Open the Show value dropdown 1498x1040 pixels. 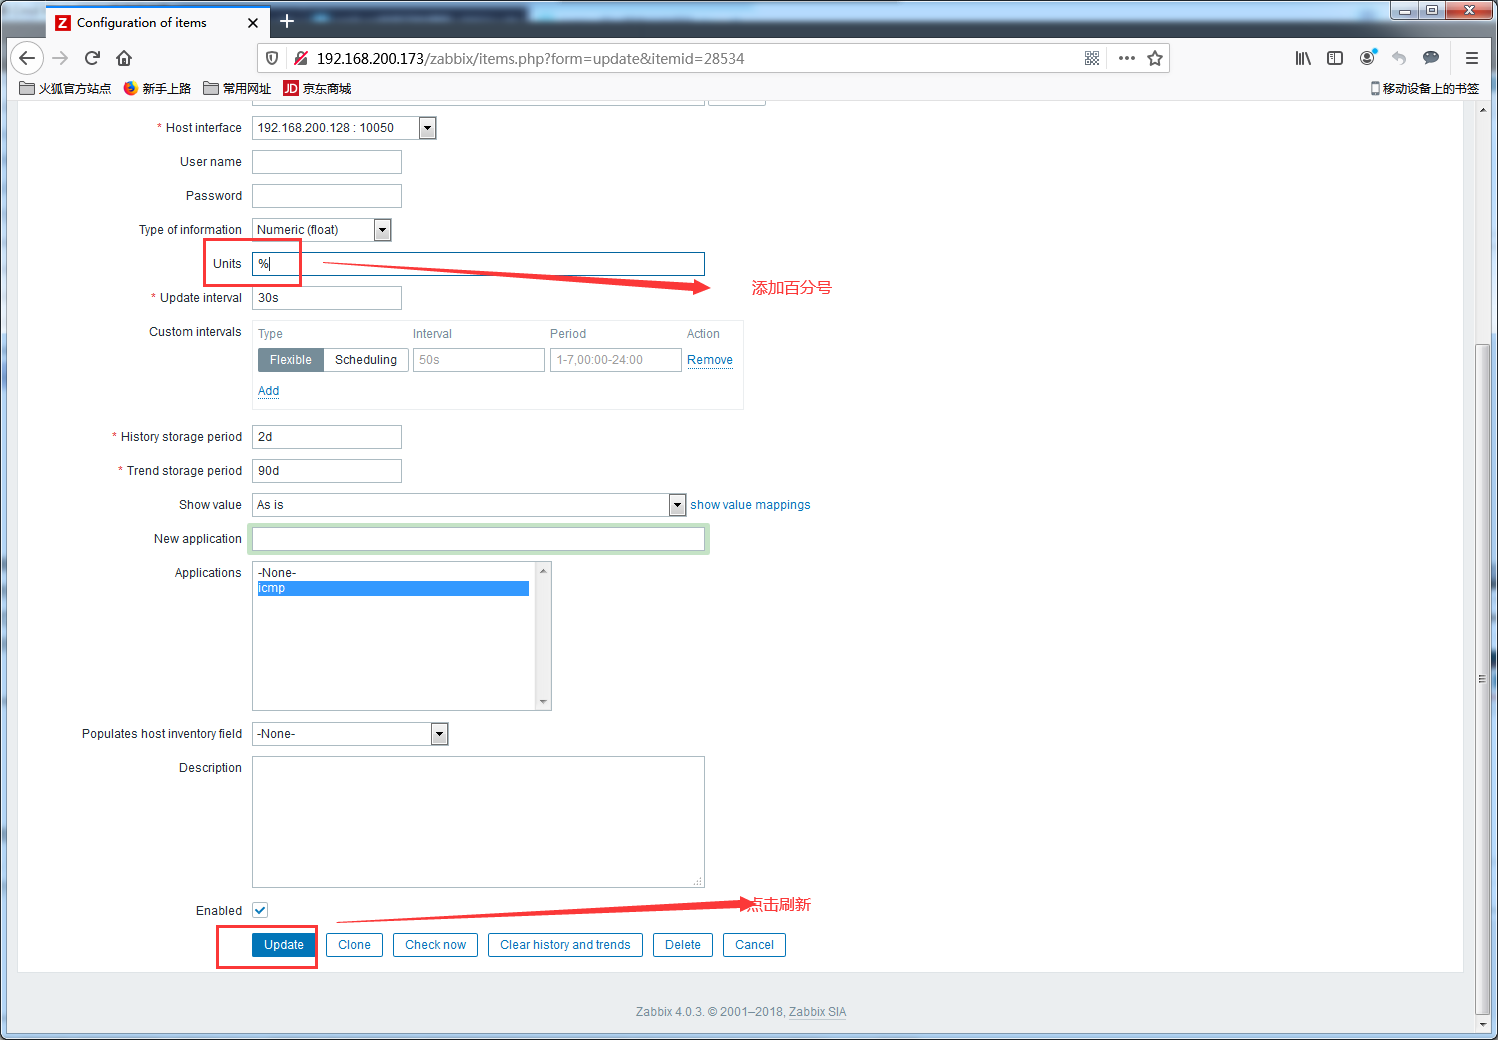(469, 505)
